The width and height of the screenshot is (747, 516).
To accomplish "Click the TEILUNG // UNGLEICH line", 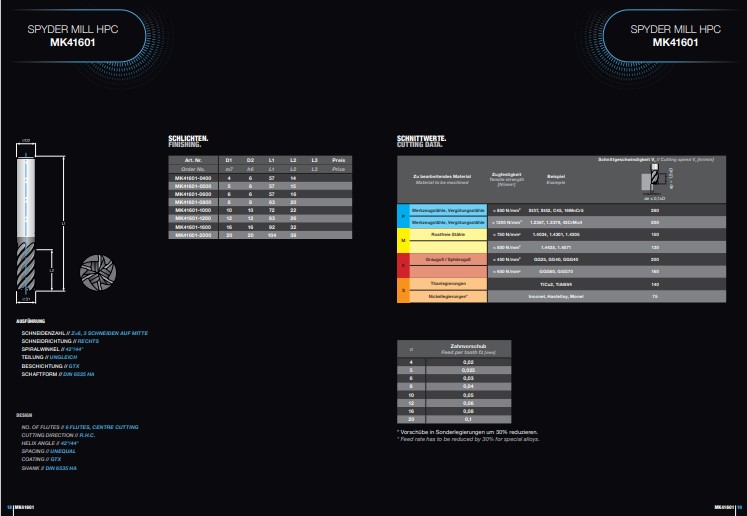I will pyautogui.click(x=49, y=357).
